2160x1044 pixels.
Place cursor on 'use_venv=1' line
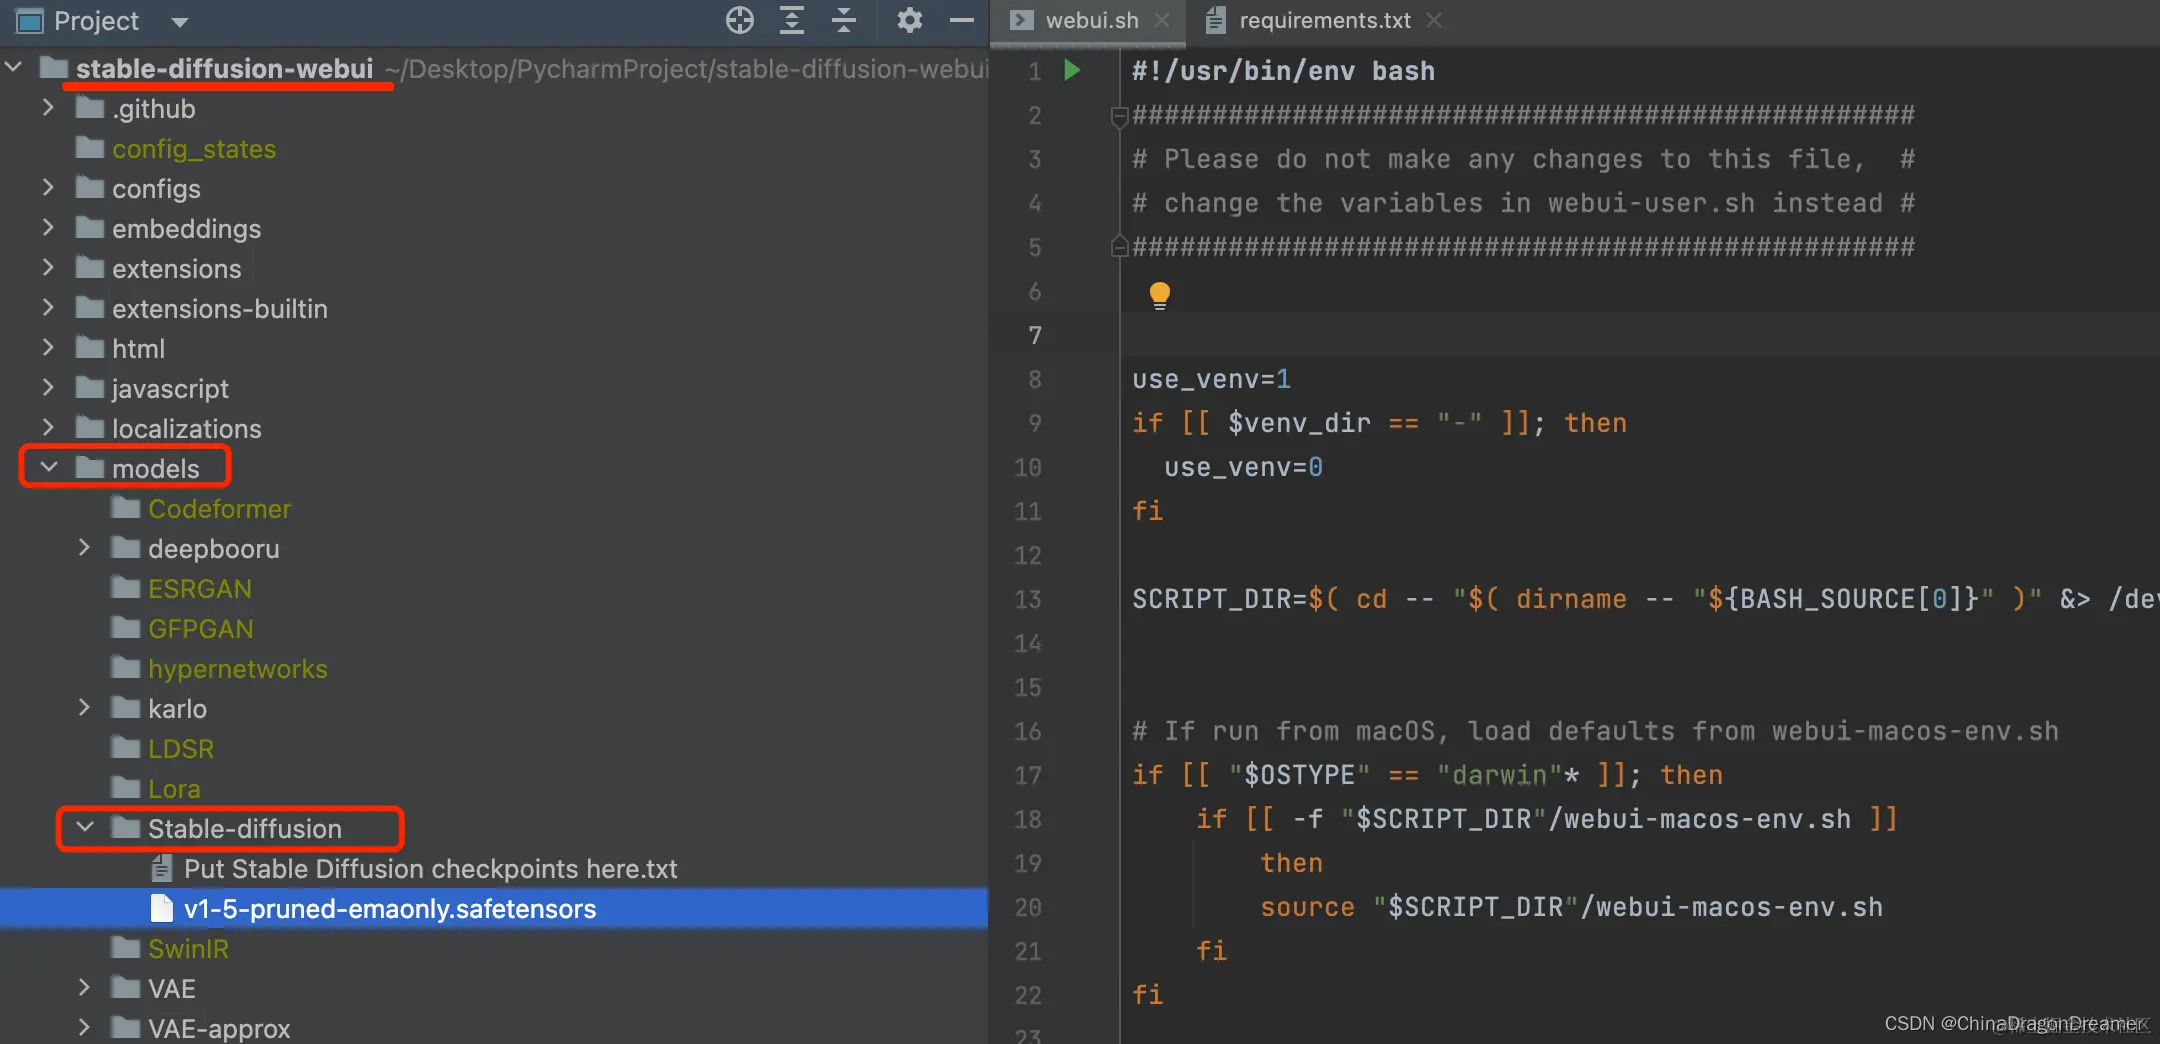tap(1211, 379)
